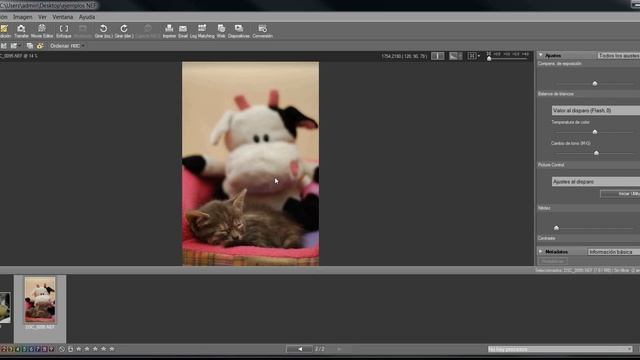Open the Ordenar sort dropdown

tap(67, 46)
